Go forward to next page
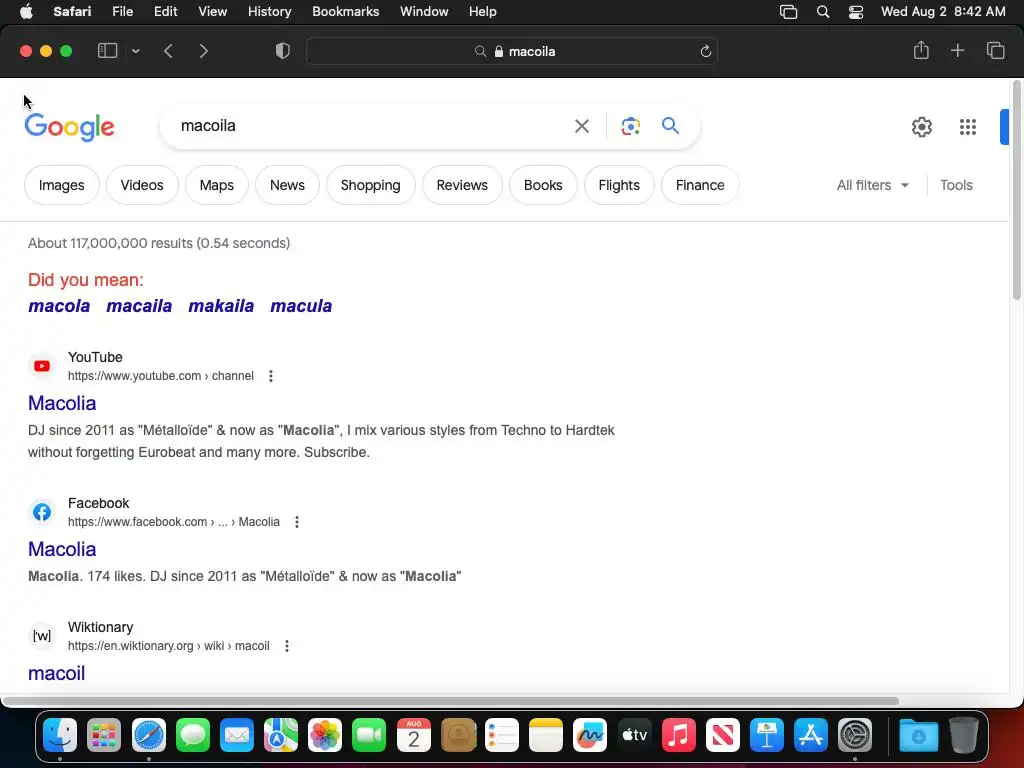The image size is (1024, 768). coord(203,51)
